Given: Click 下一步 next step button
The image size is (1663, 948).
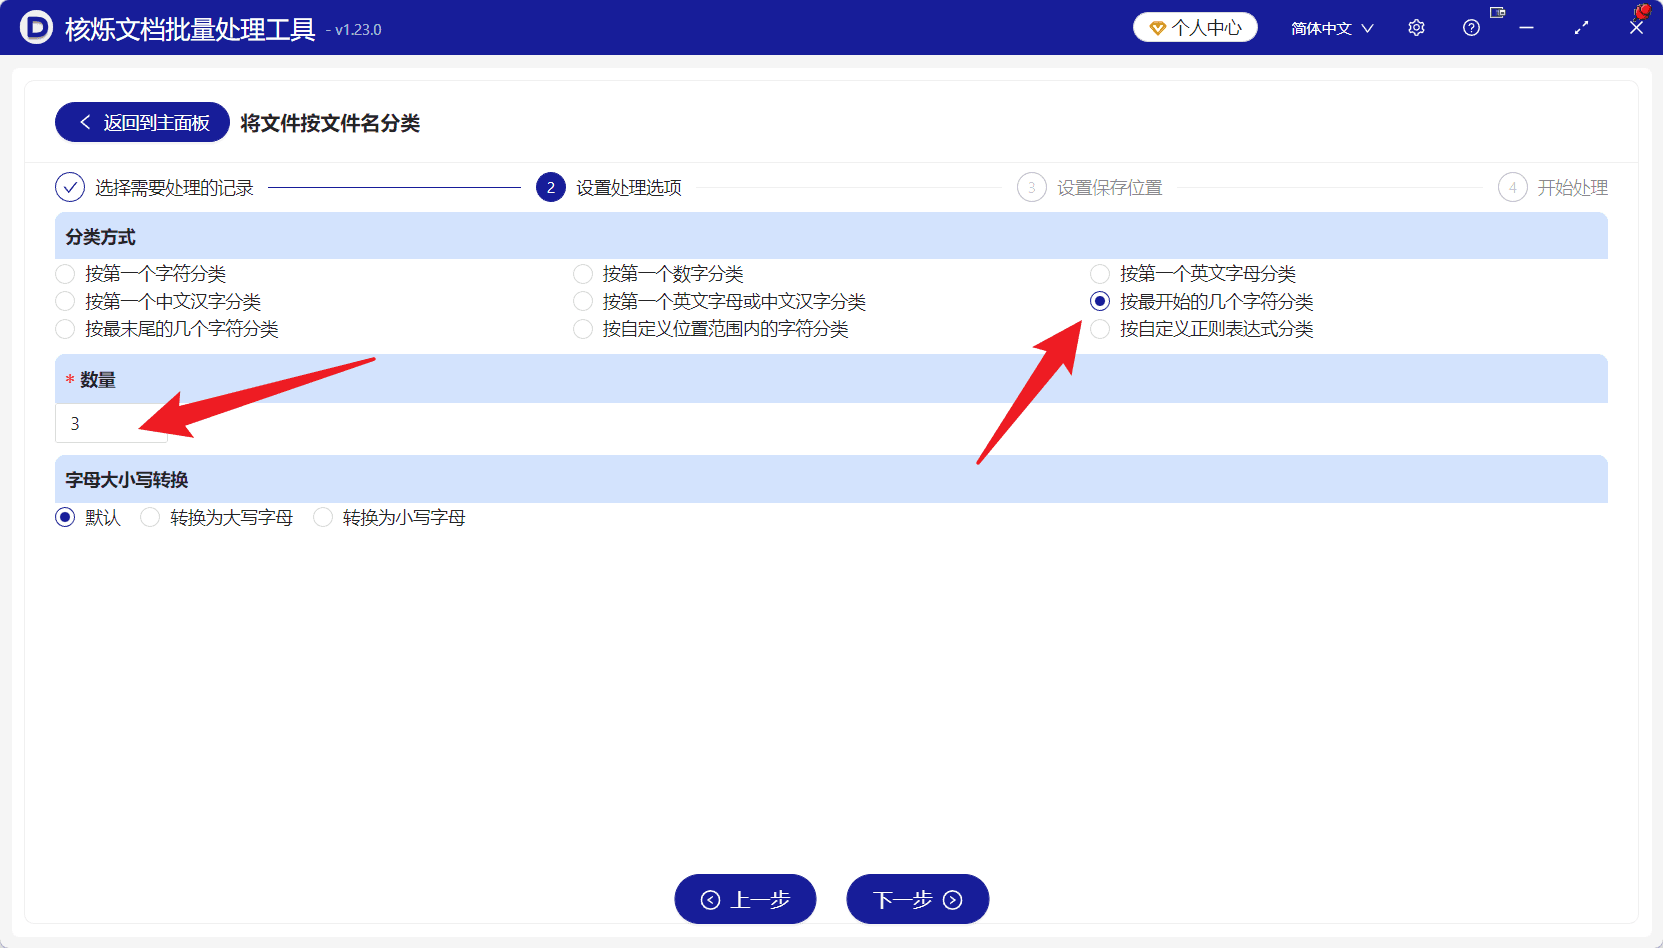Looking at the screenshot, I should click(x=917, y=899).
